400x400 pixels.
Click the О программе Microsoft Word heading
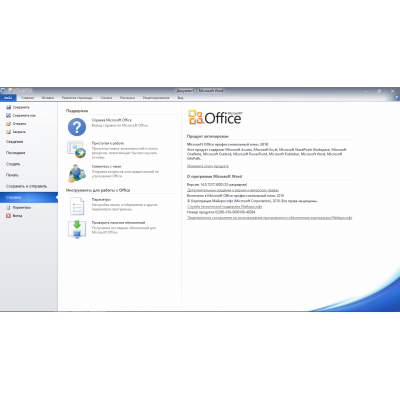point(214,176)
